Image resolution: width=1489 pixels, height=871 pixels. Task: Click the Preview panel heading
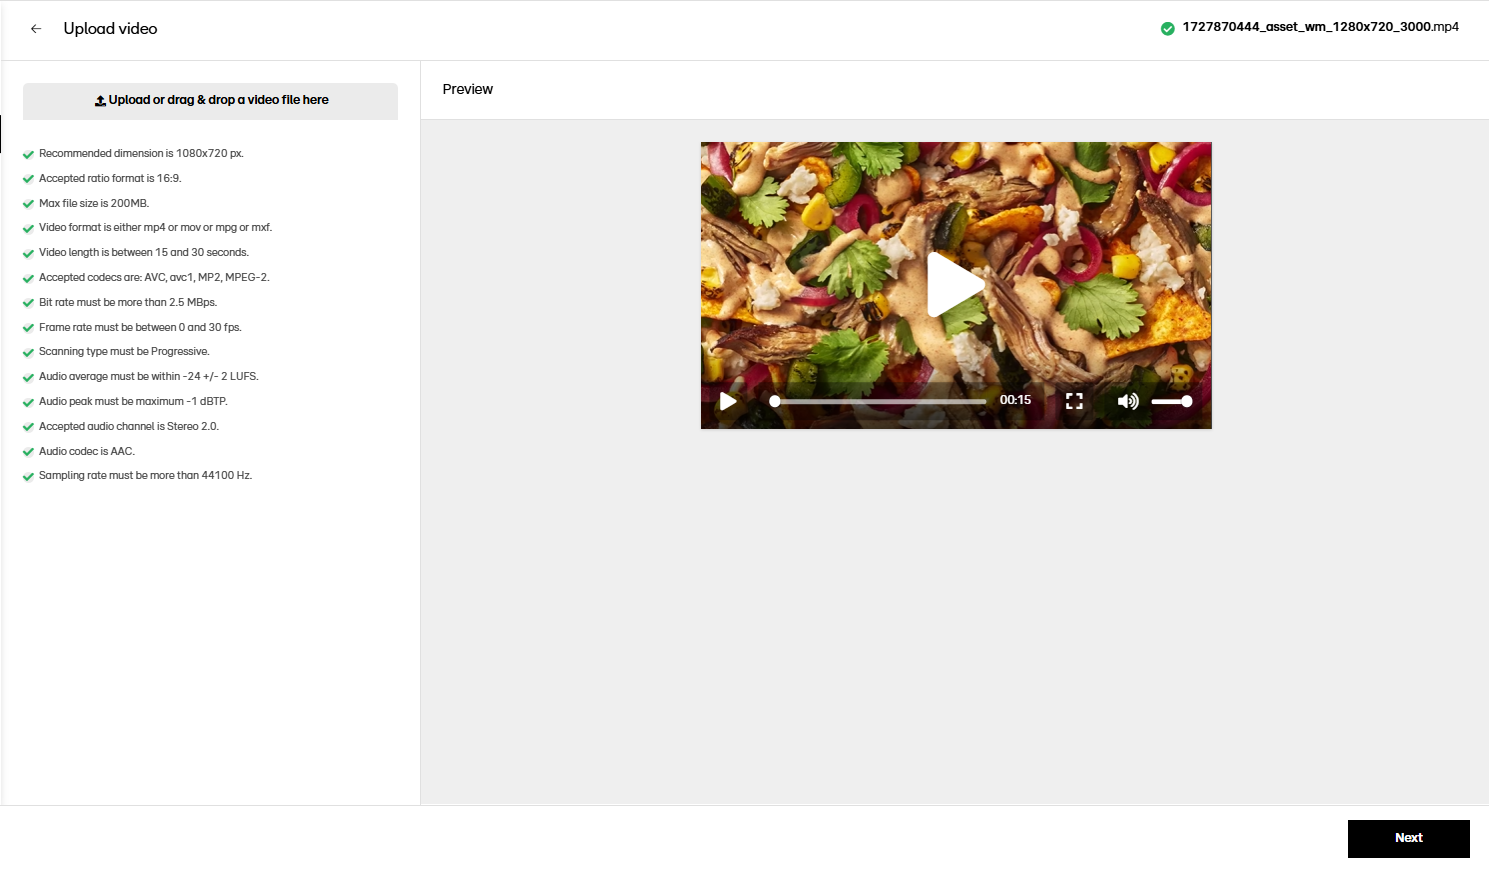(467, 89)
